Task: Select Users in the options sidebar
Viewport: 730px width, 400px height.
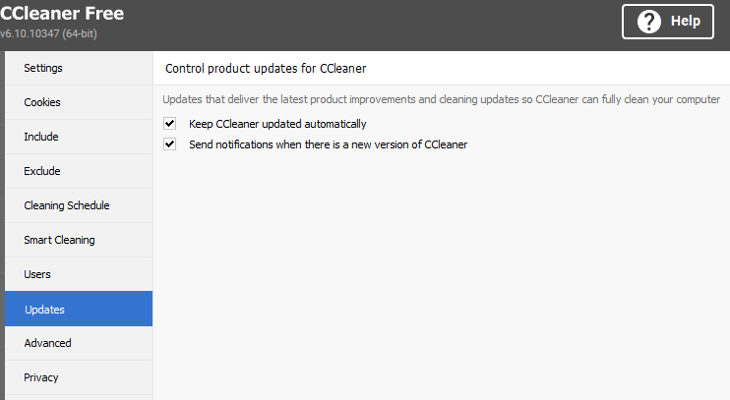Action: [x=37, y=274]
